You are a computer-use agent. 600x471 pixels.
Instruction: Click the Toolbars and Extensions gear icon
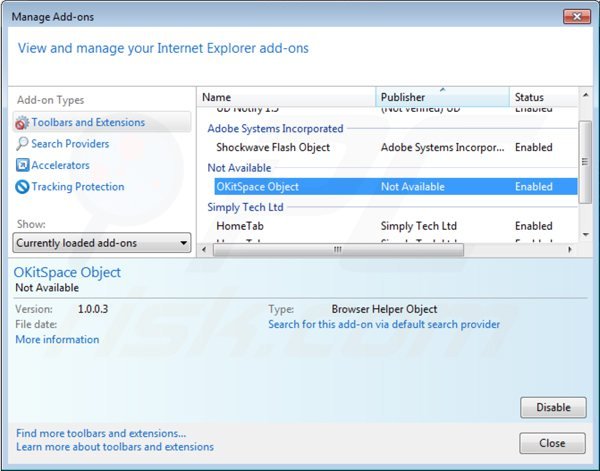(x=22, y=122)
